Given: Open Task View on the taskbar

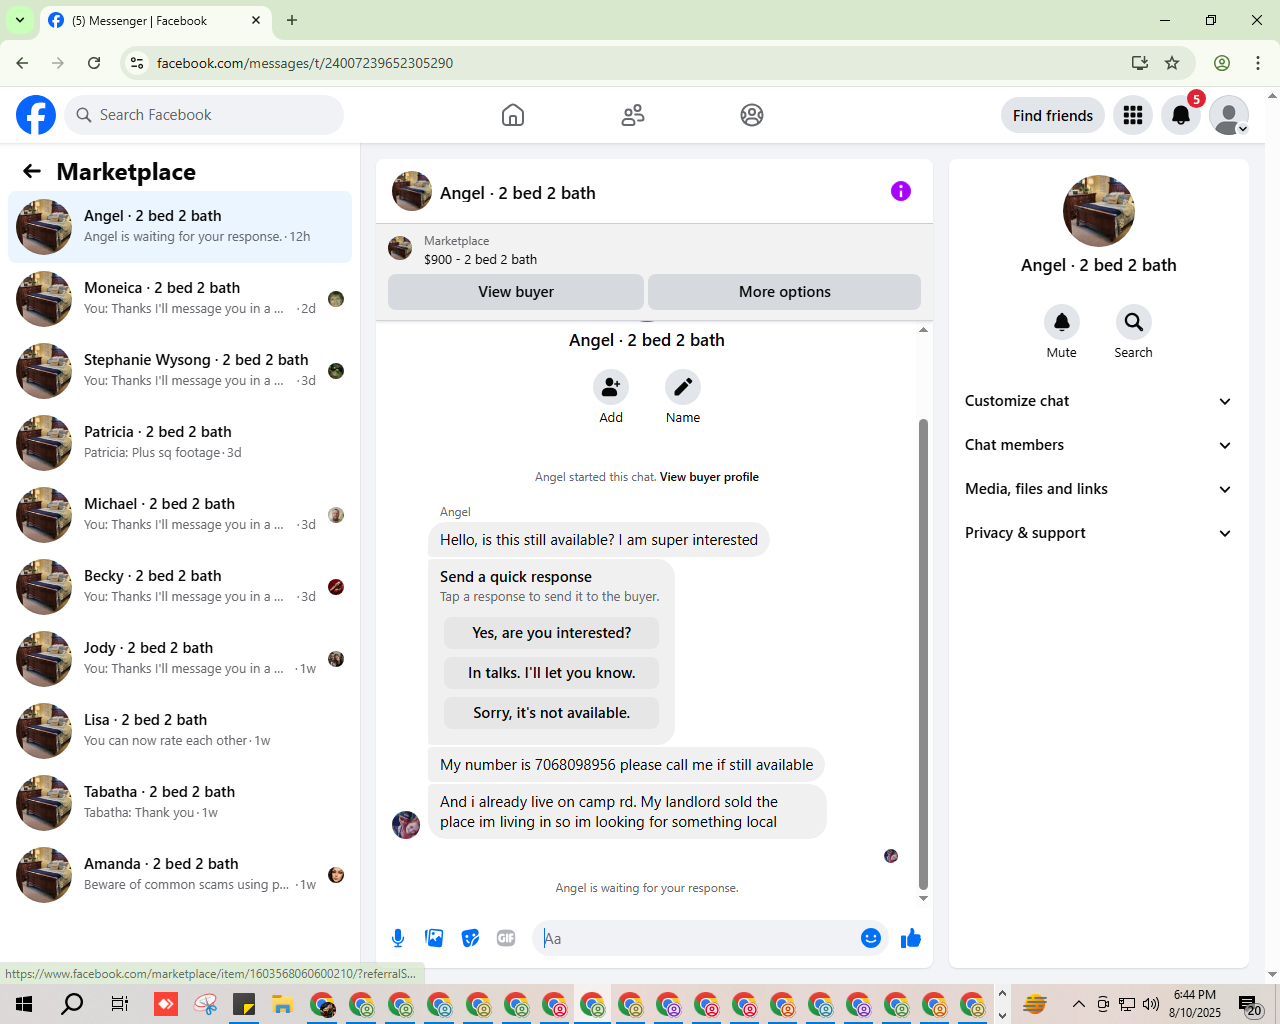Looking at the screenshot, I should tap(119, 1004).
